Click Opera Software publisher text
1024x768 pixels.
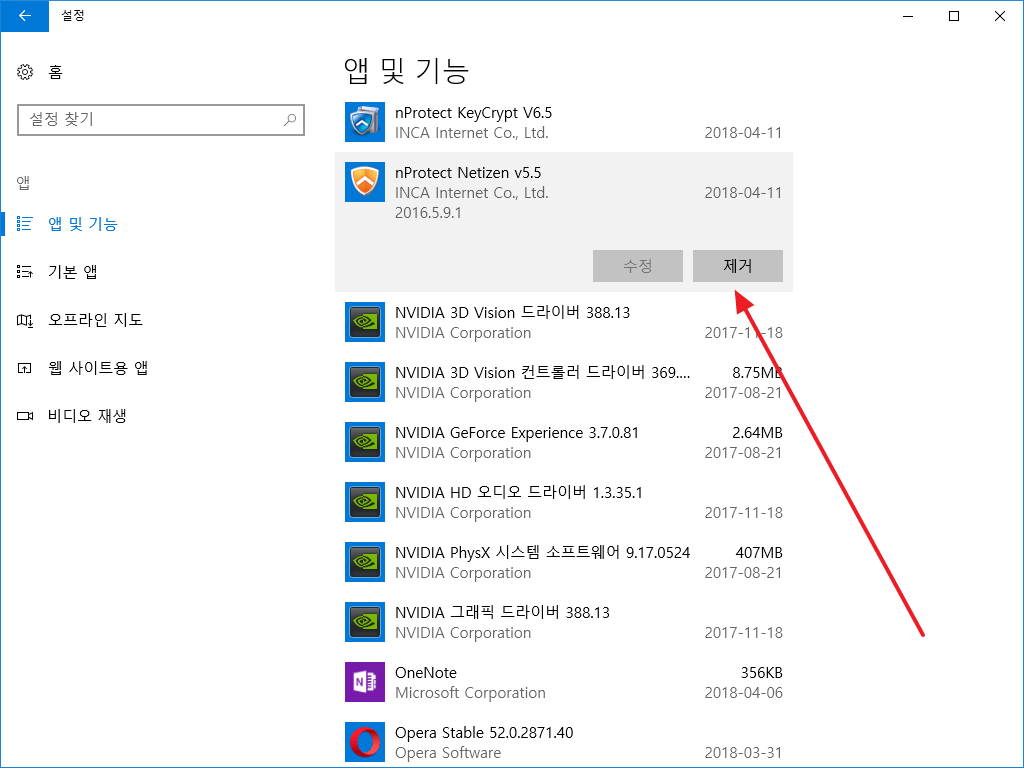[448, 753]
